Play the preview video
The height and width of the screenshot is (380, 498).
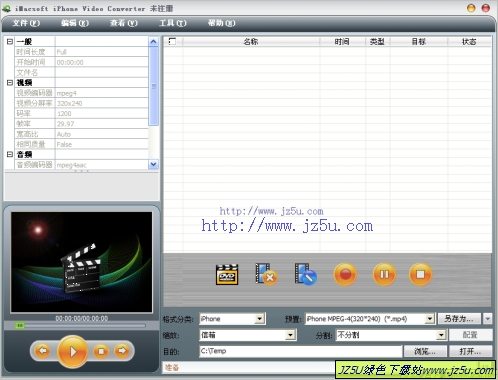[x=73, y=351]
